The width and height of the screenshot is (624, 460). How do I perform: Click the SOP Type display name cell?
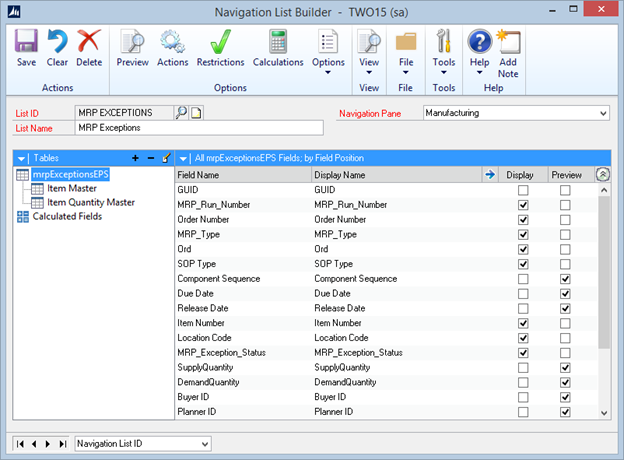(333, 264)
